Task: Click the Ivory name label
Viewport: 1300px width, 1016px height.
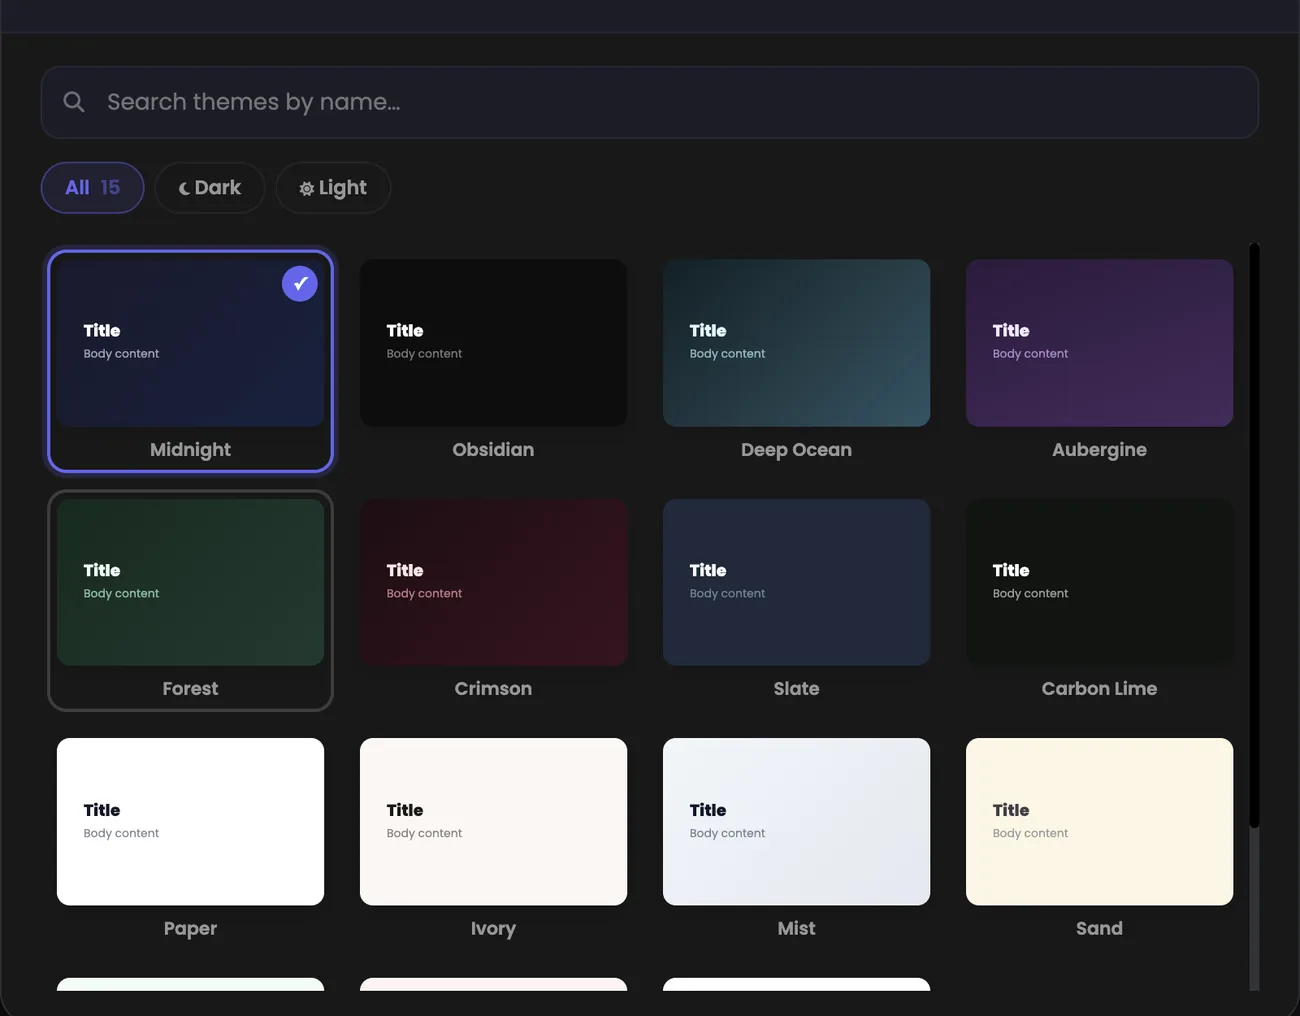Action: click(493, 929)
